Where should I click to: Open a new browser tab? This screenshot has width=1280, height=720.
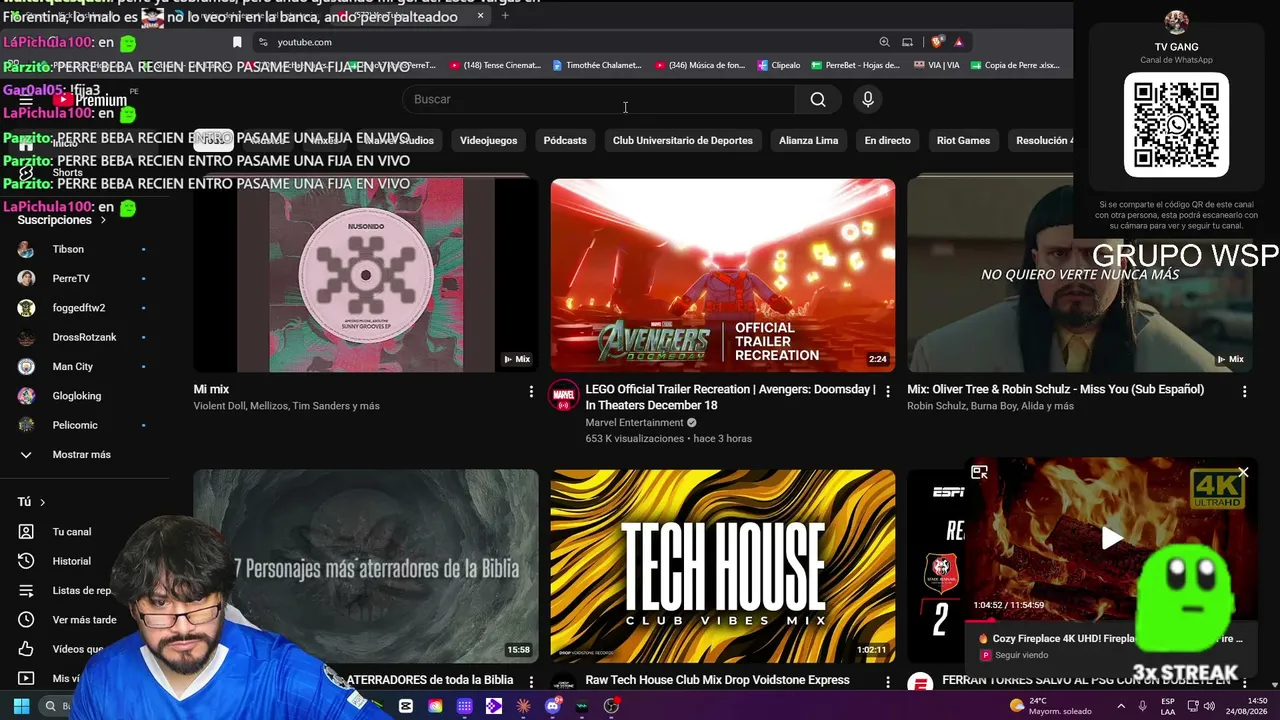pyautogui.click(x=505, y=15)
